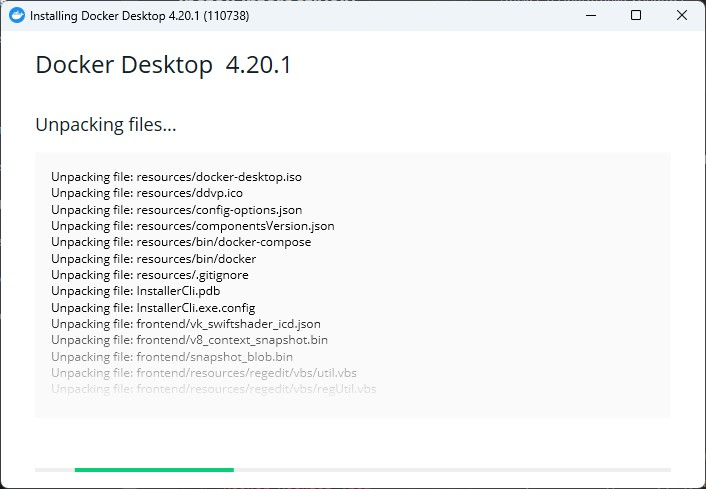Viewport: 706px width, 489px height.
Task: Click the green installation progress bar
Action: coord(154,470)
